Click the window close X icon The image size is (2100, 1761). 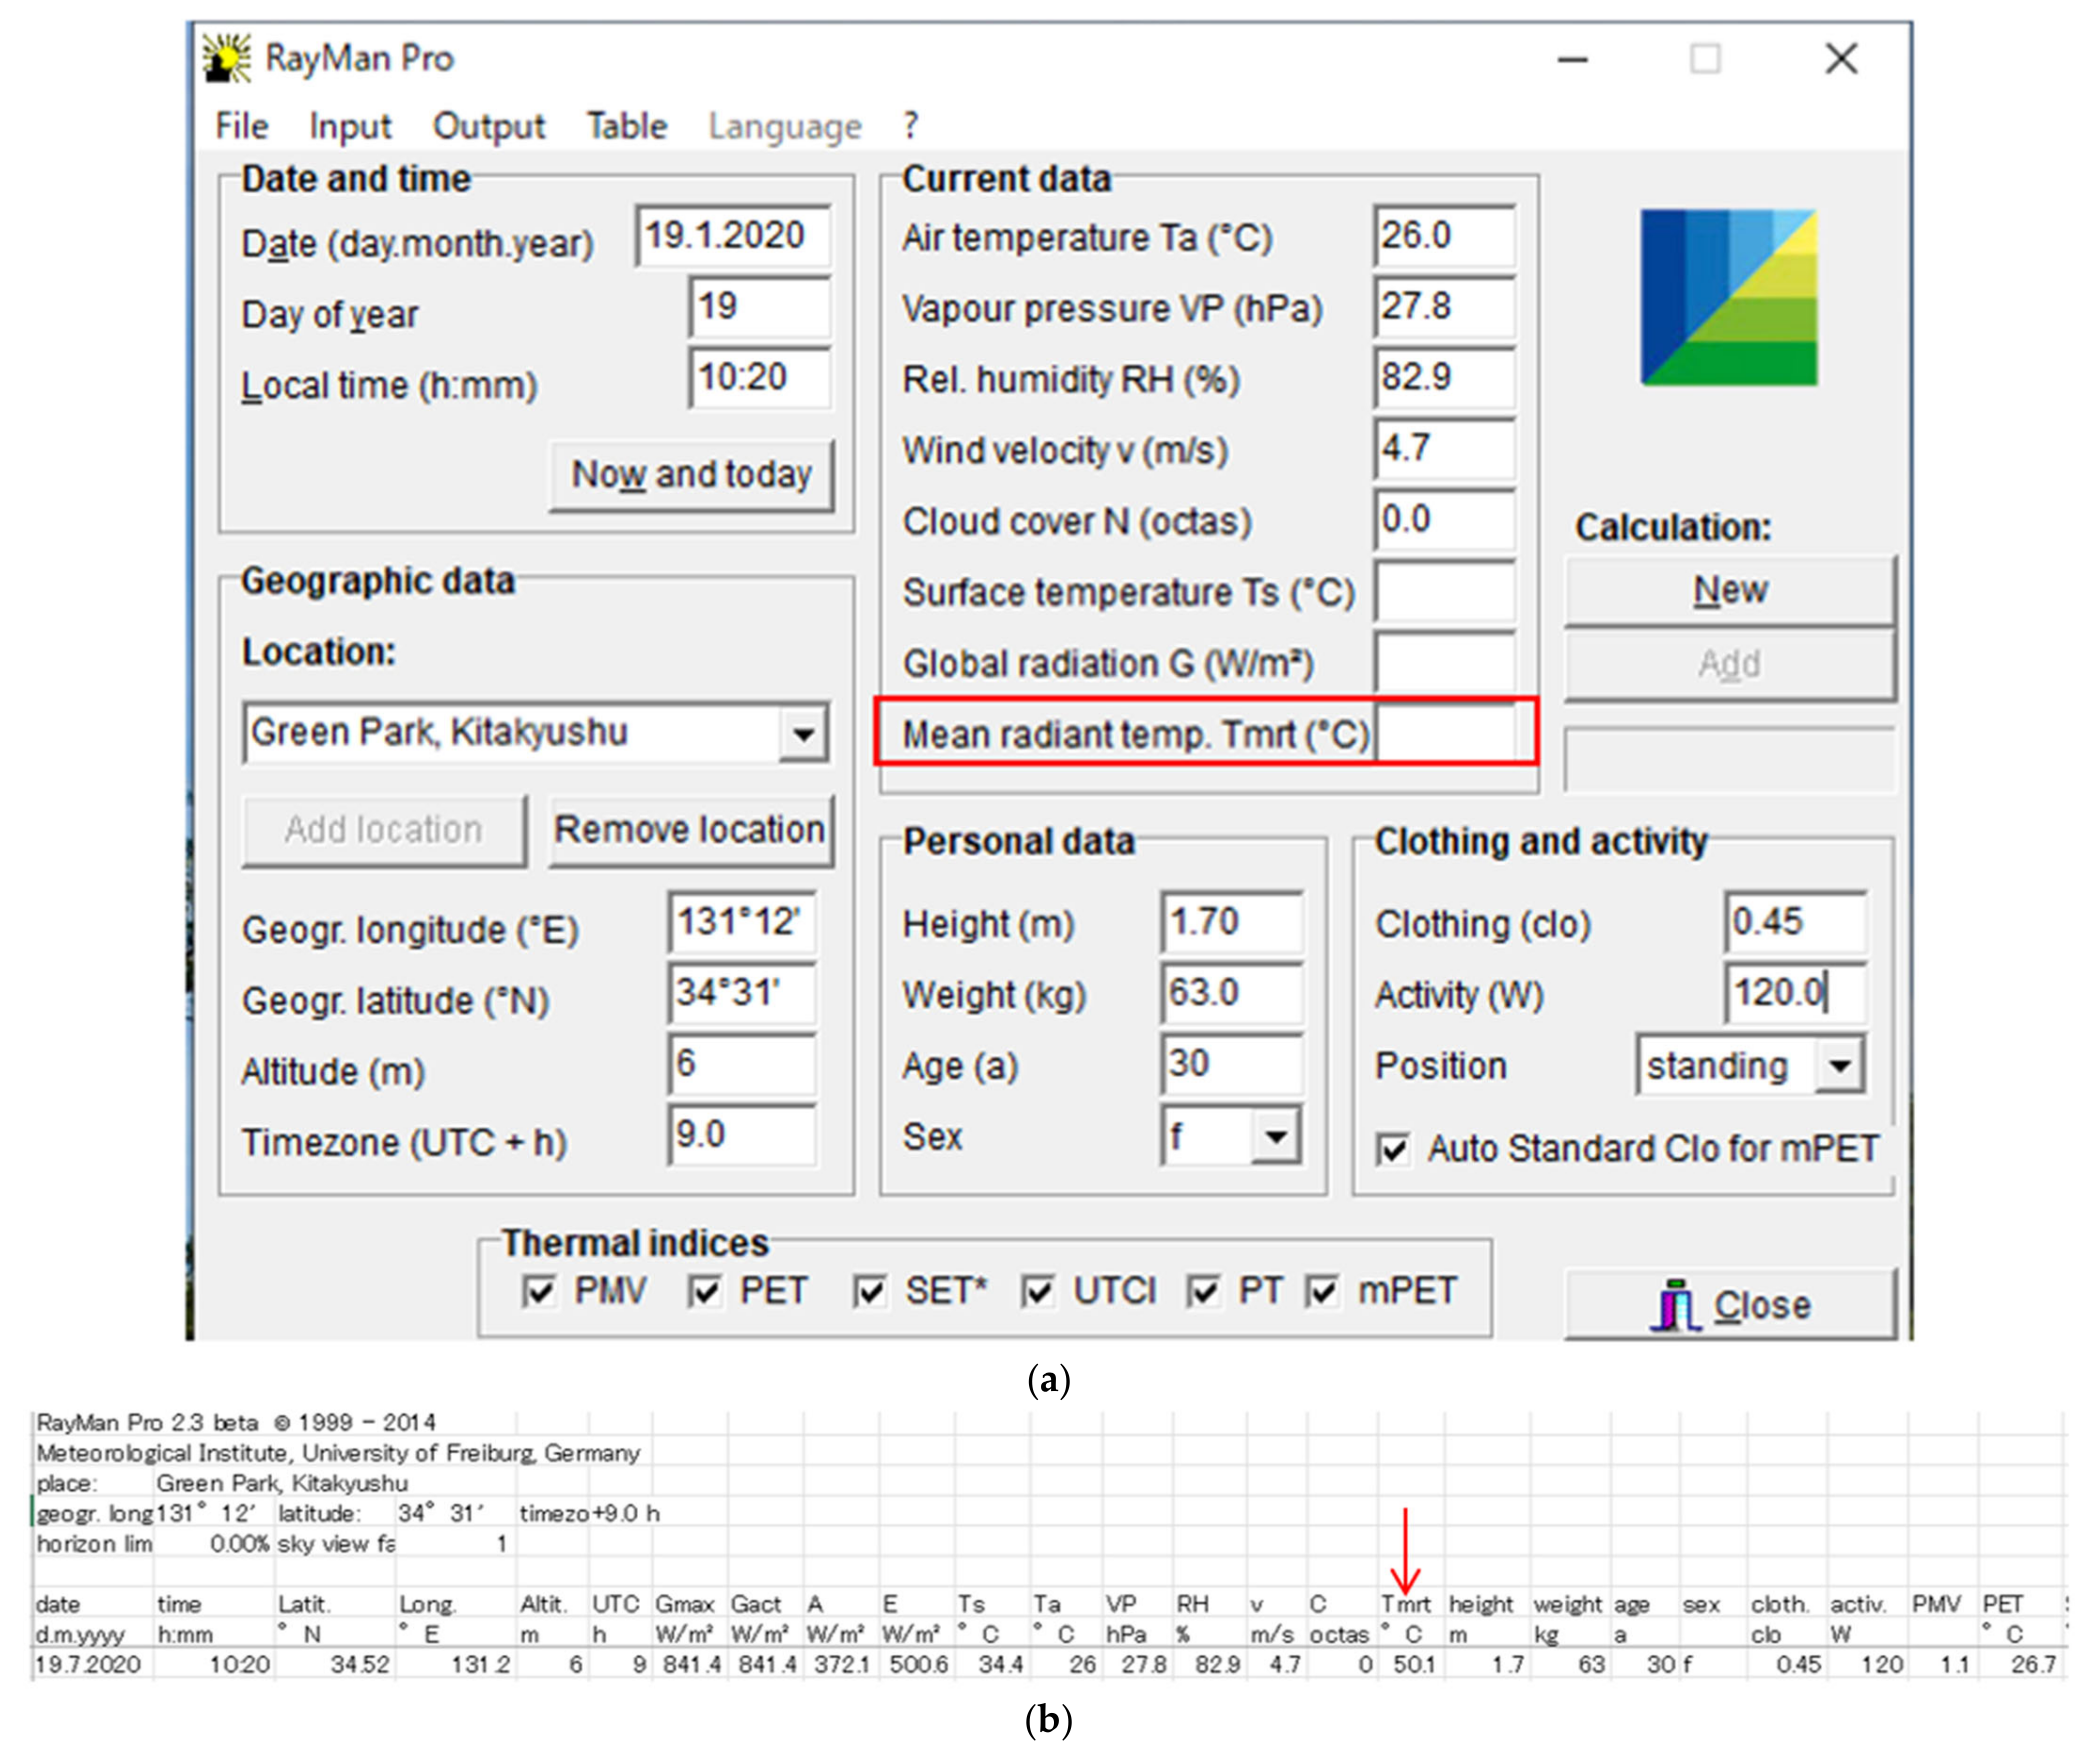[1840, 59]
